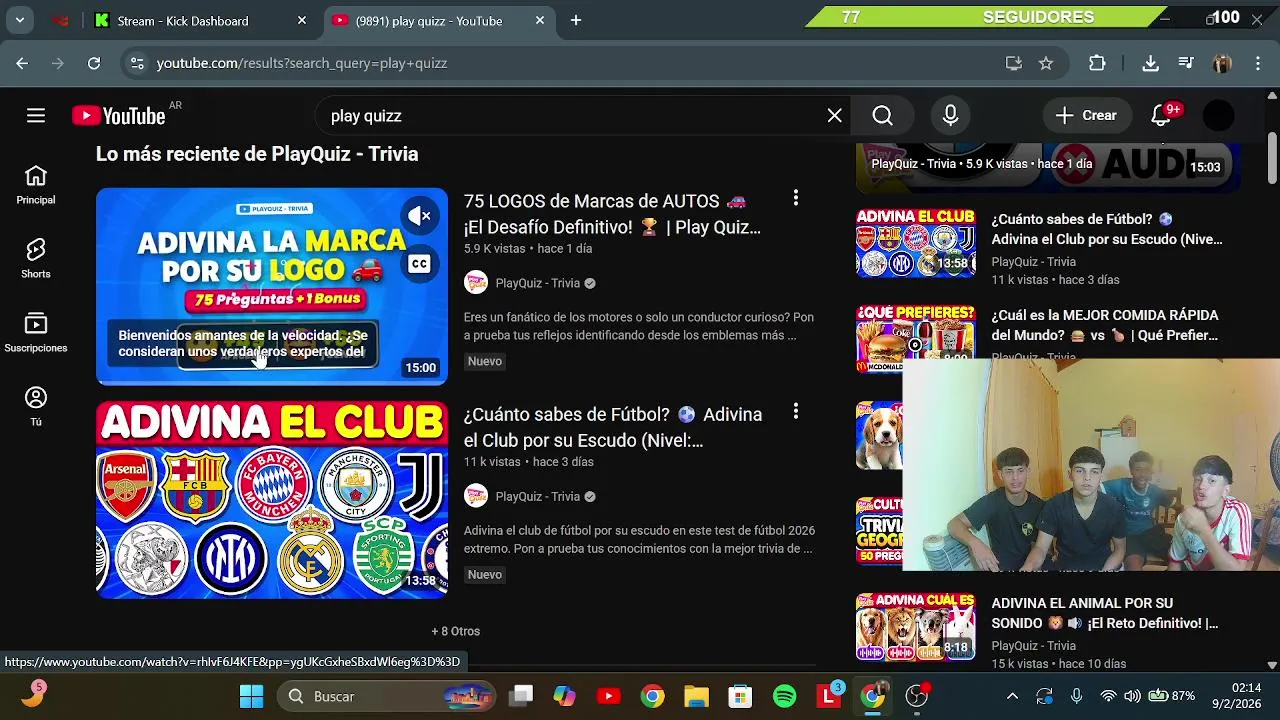This screenshot has height=720, width=1280.
Task: Open PlayQuiz - Trivia channel under AUTOS video
Action: point(538,283)
